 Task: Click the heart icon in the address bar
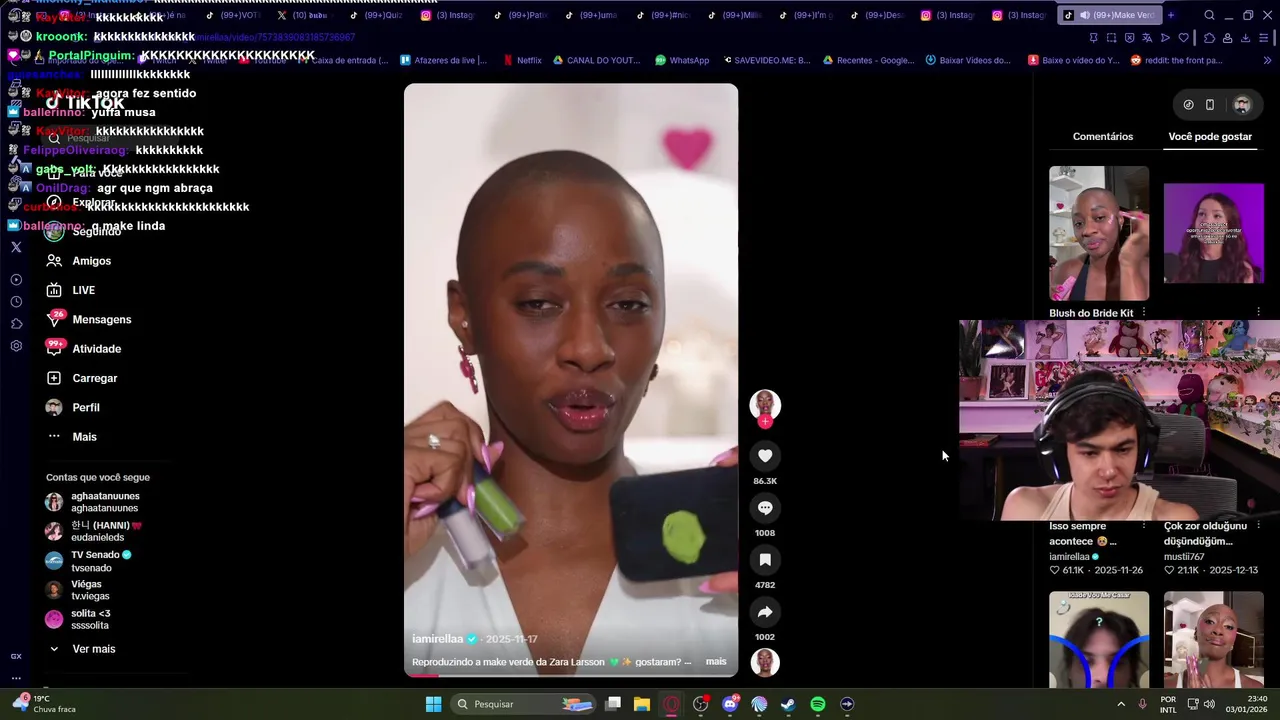point(1183,38)
